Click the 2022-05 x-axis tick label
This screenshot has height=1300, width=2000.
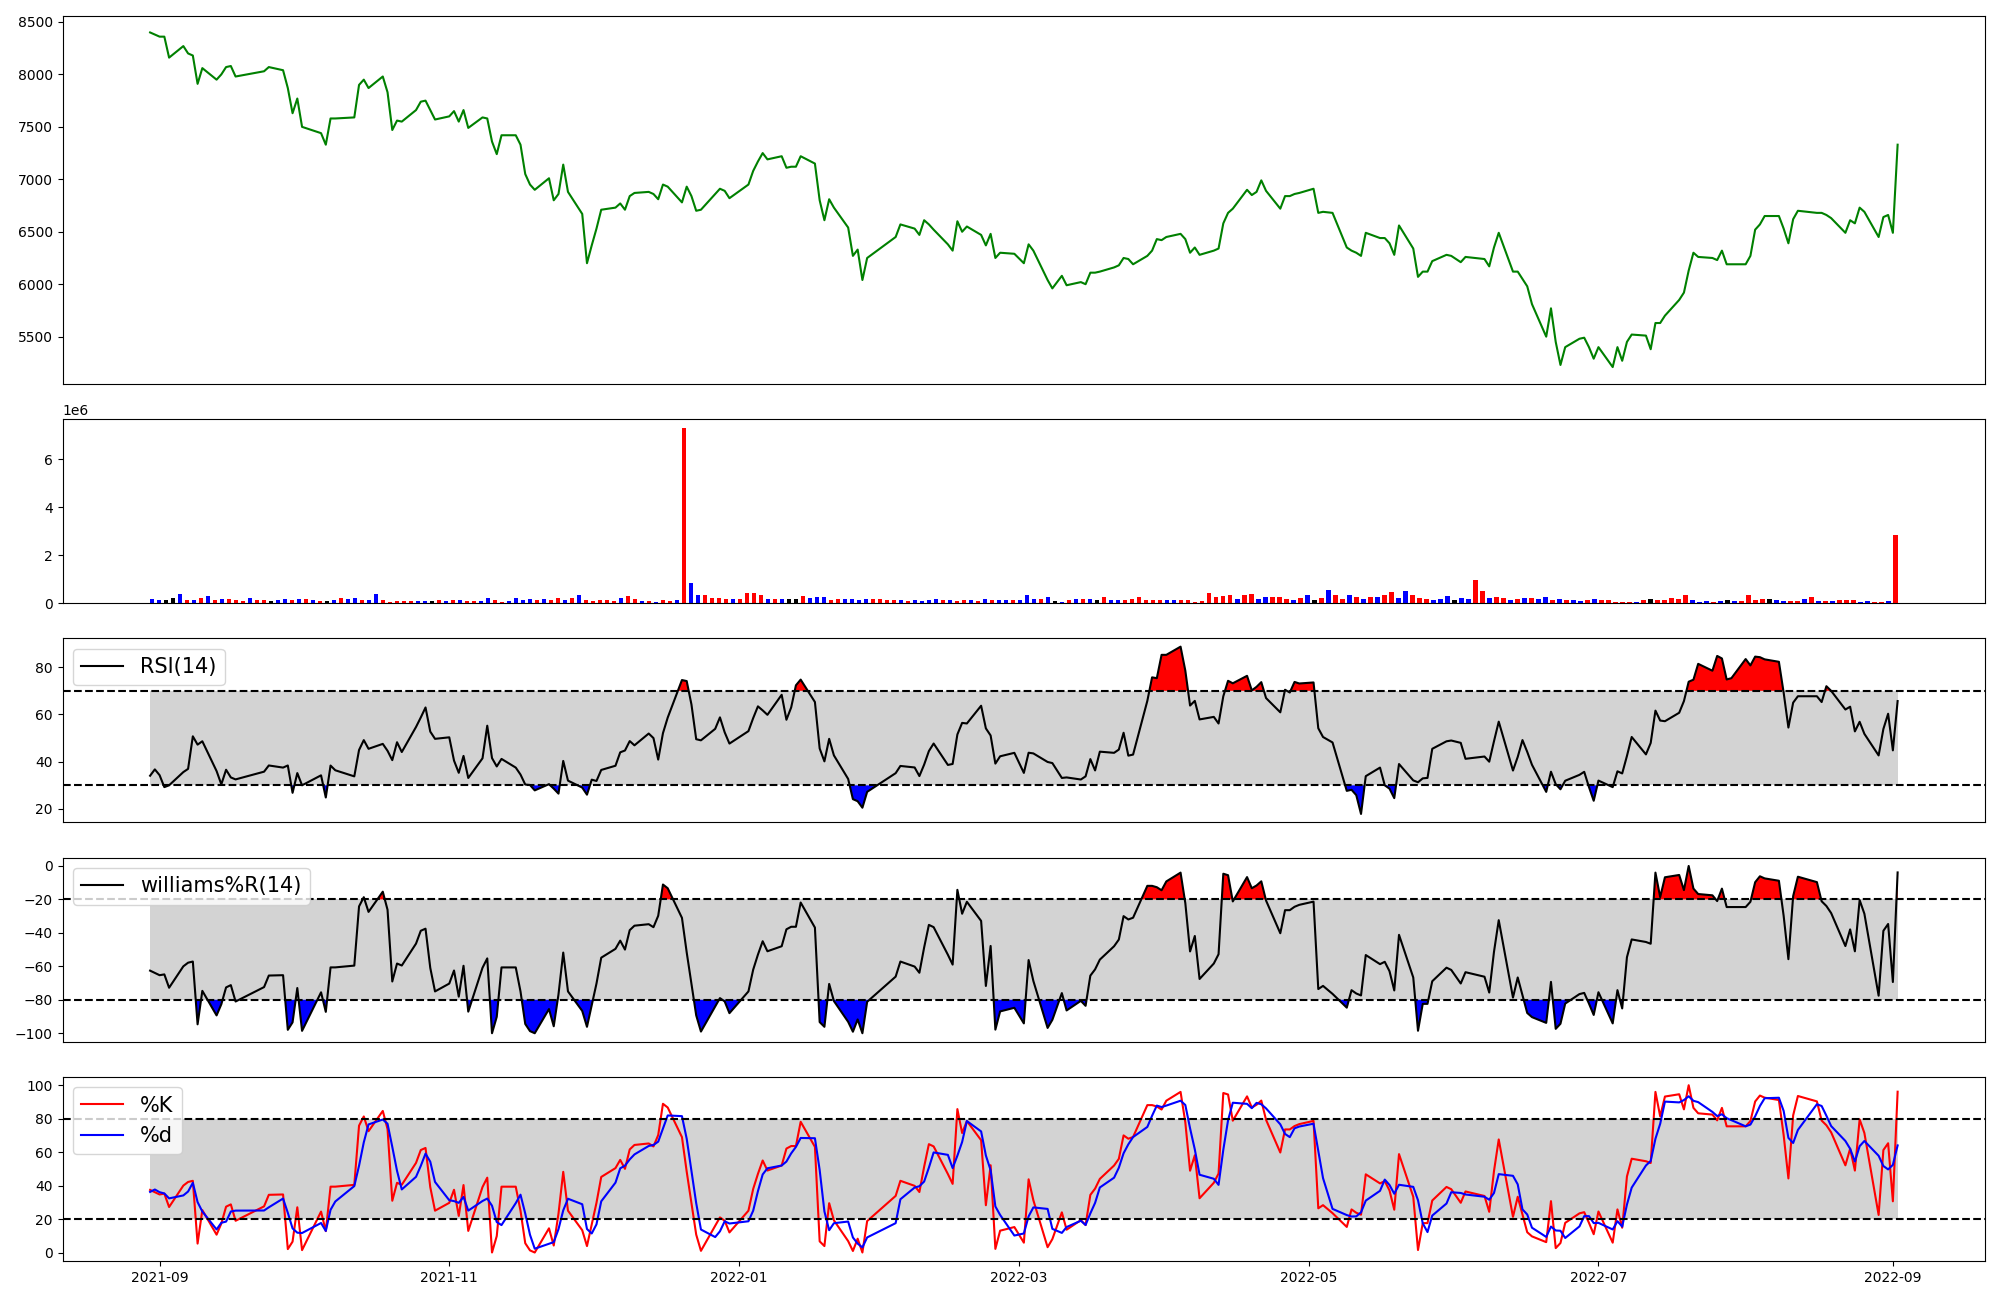point(1309,1277)
